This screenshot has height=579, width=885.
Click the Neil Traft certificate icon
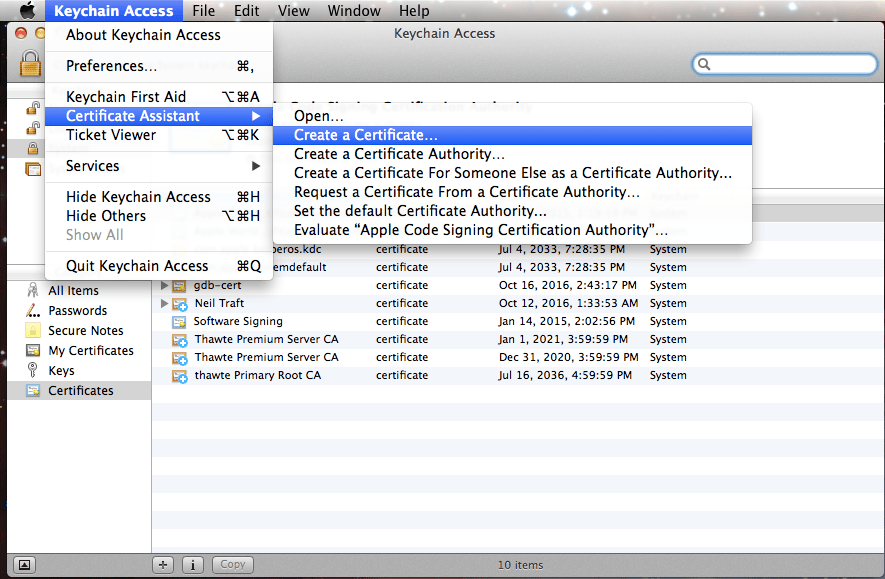(x=179, y=304)
